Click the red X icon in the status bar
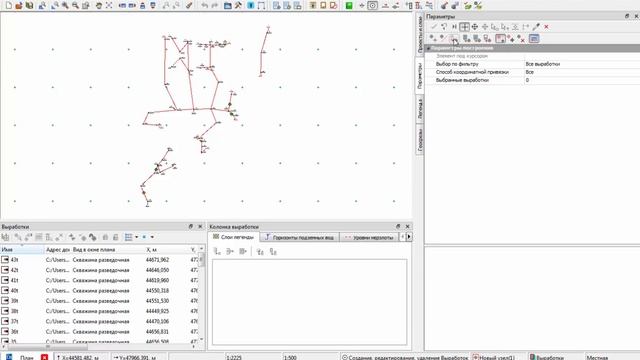This screenshot has height=360, width=640. [44, 357]
